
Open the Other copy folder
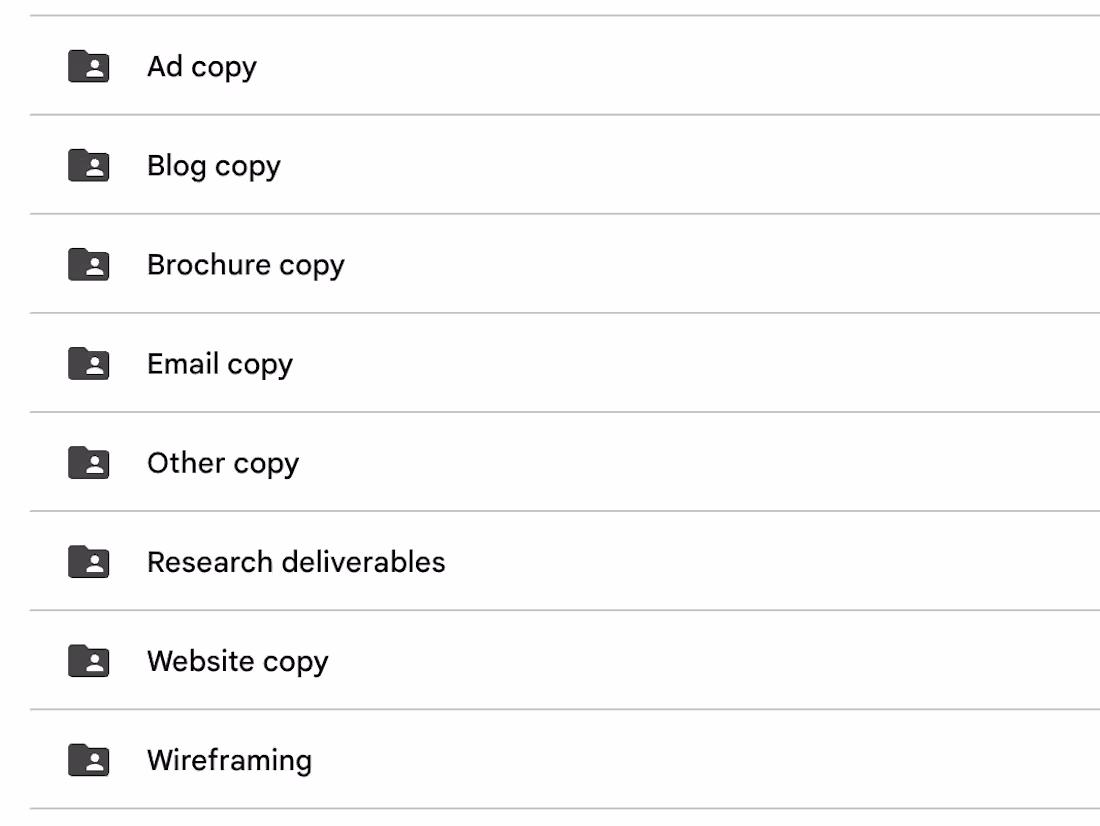coord(222,462)
